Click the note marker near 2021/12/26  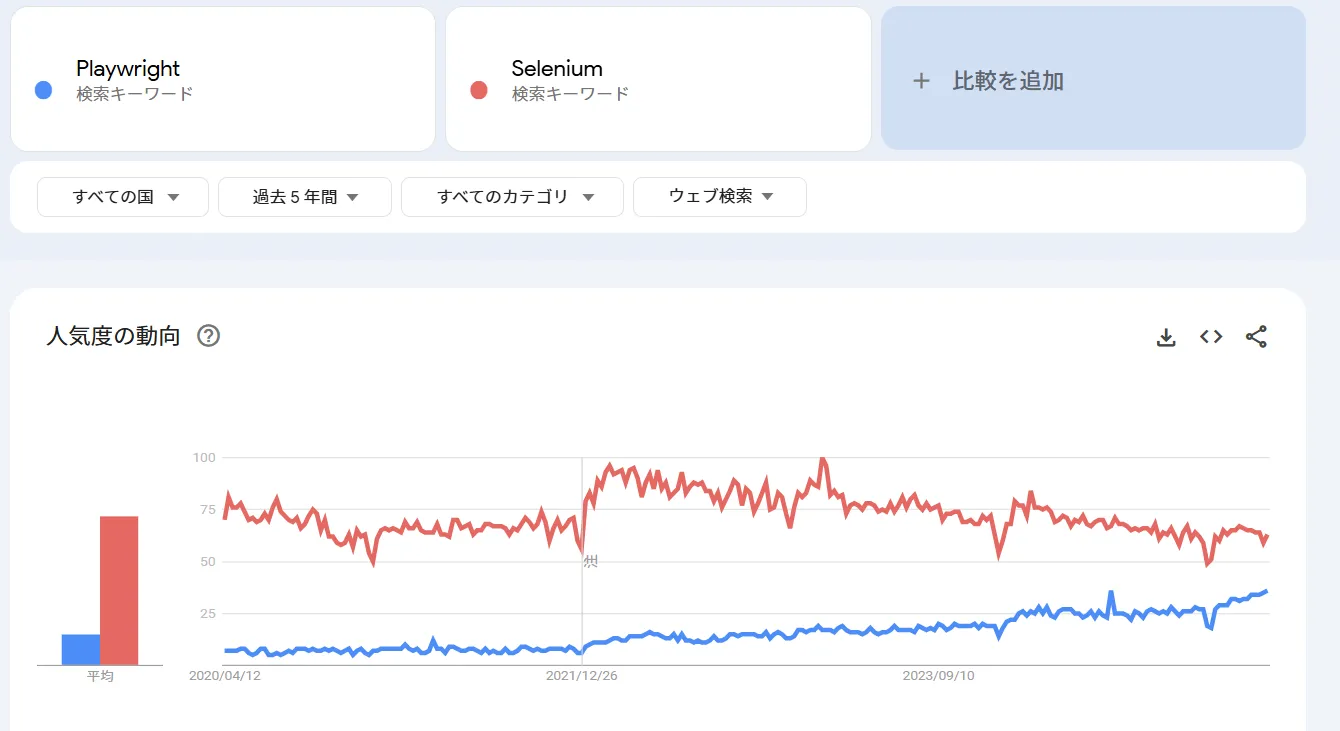tap(590, 561)
